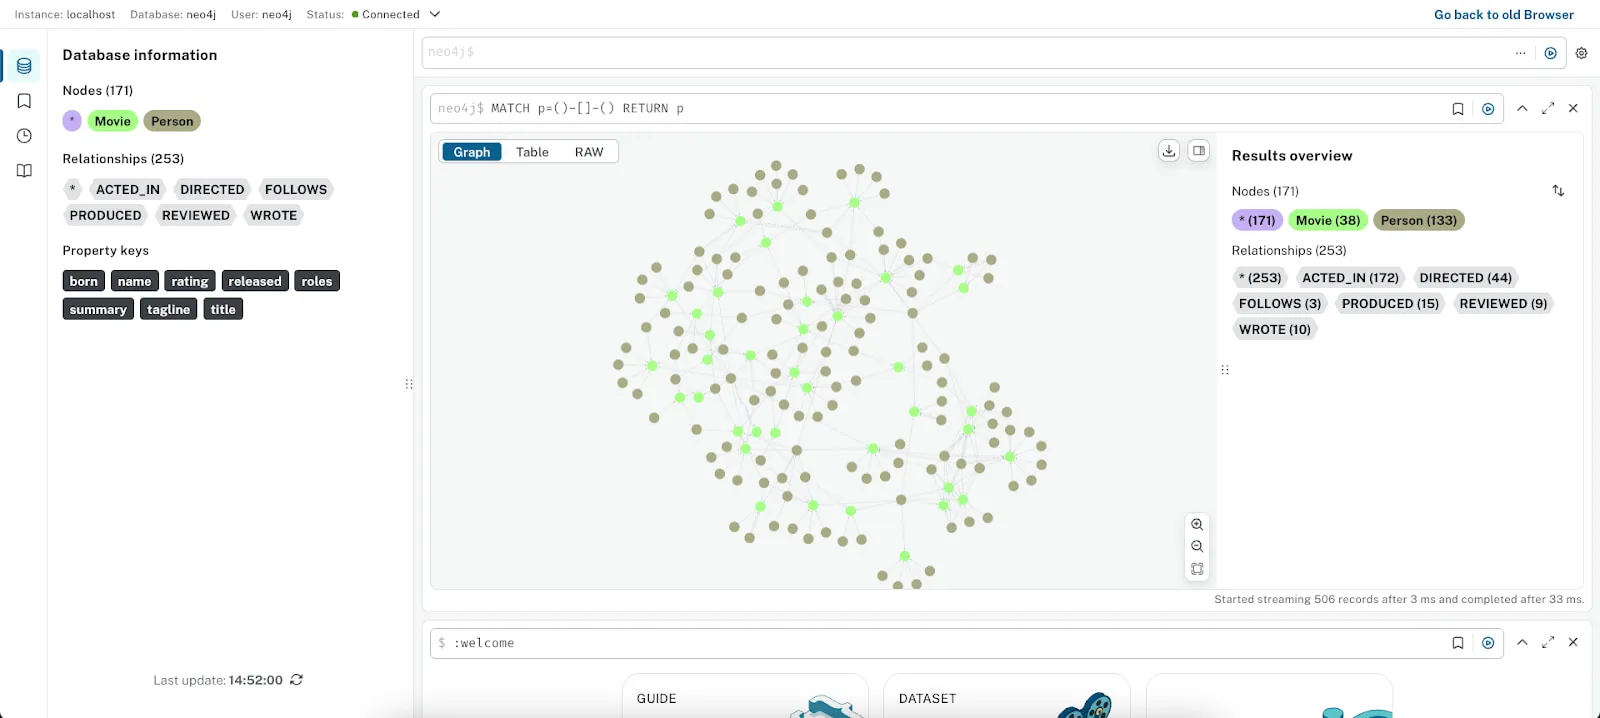The image size is (1600, 718).
Task: Close the MATCH query frame
Action: point(1573,108)
